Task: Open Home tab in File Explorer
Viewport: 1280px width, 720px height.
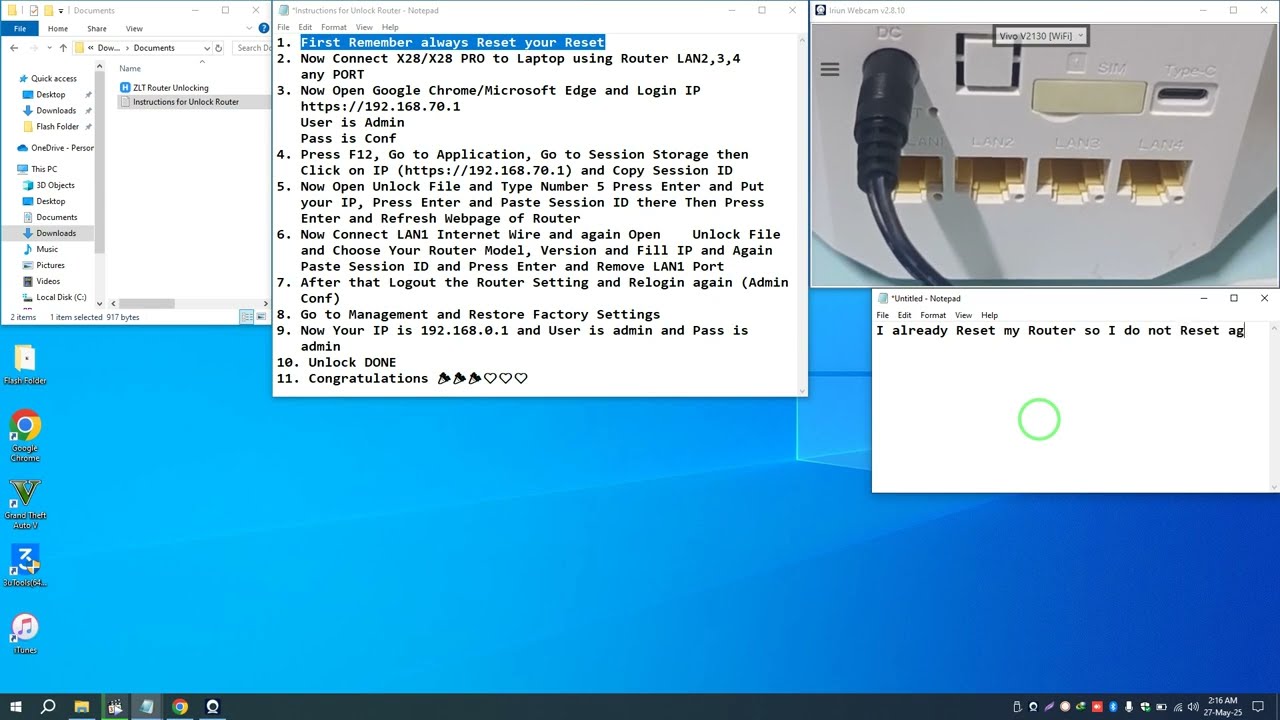Action: click(58, 29)
